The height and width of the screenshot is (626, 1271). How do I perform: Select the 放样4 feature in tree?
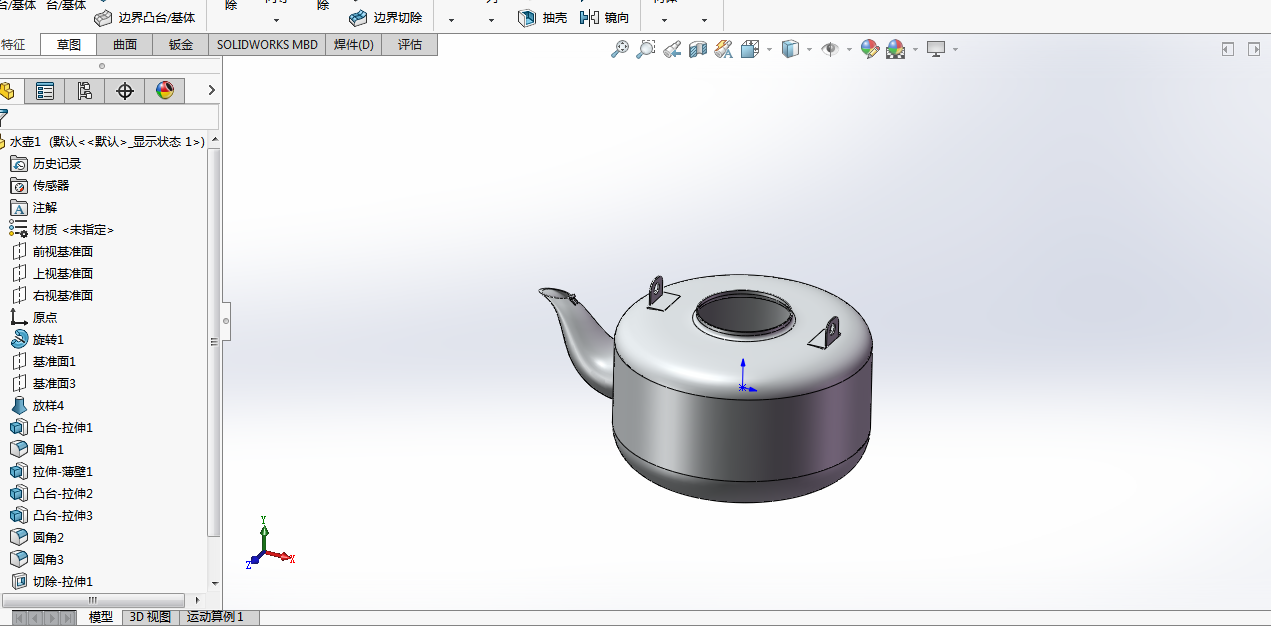click(47, 405)
